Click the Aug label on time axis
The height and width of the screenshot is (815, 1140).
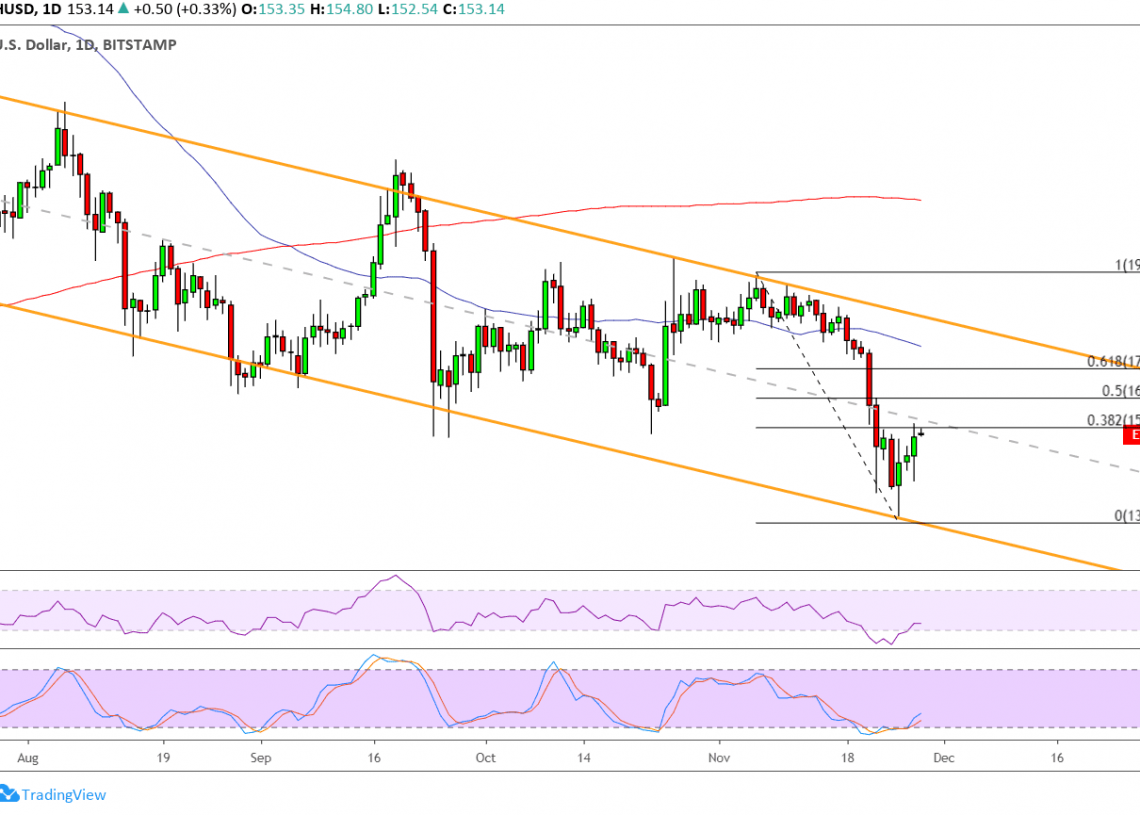point(28,758)
